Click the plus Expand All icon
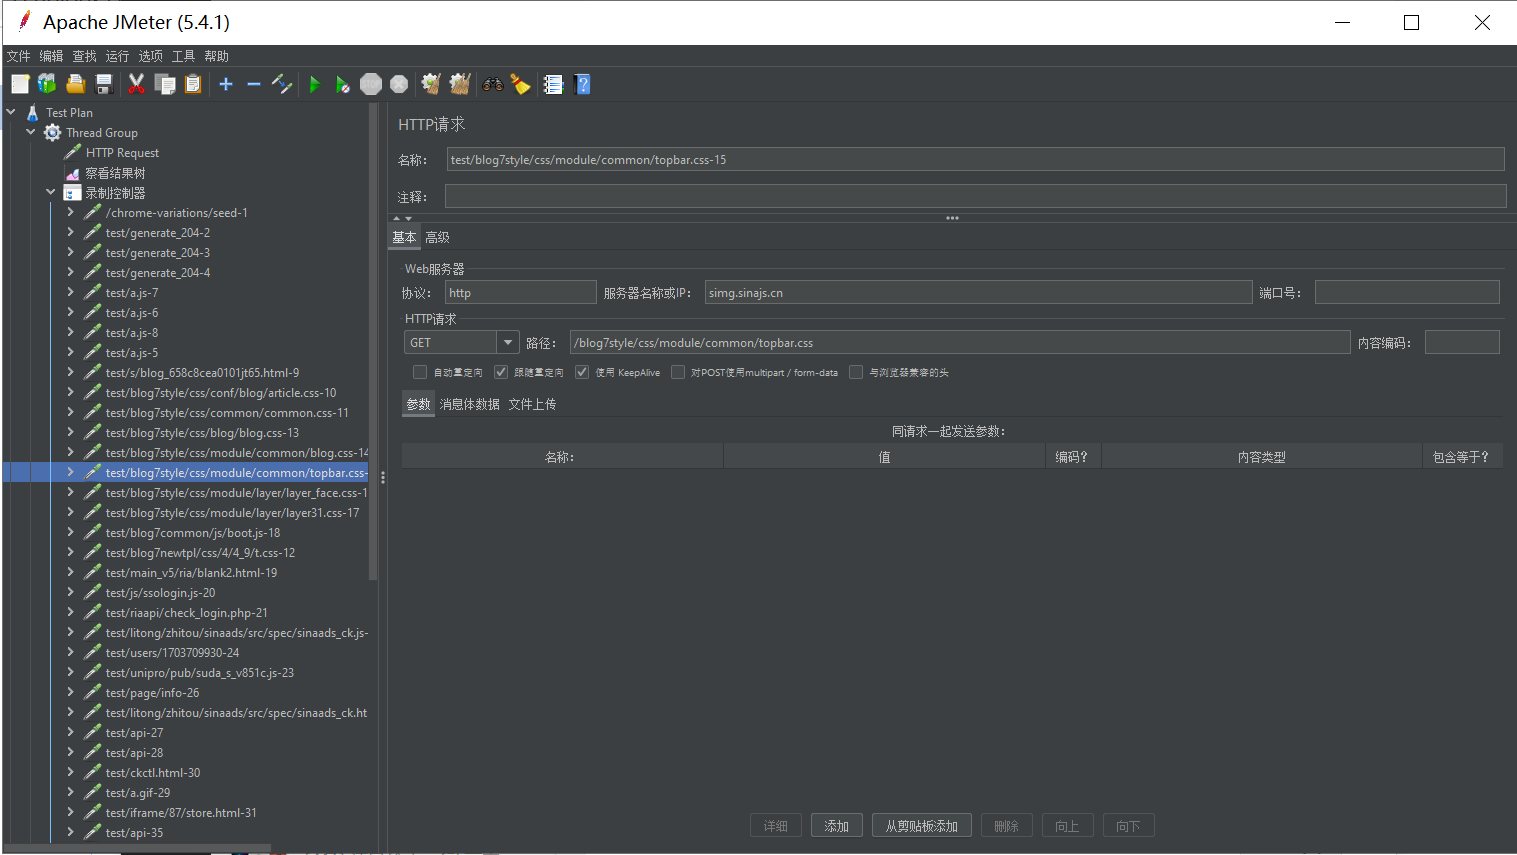1517x855 pixels. 226,84
